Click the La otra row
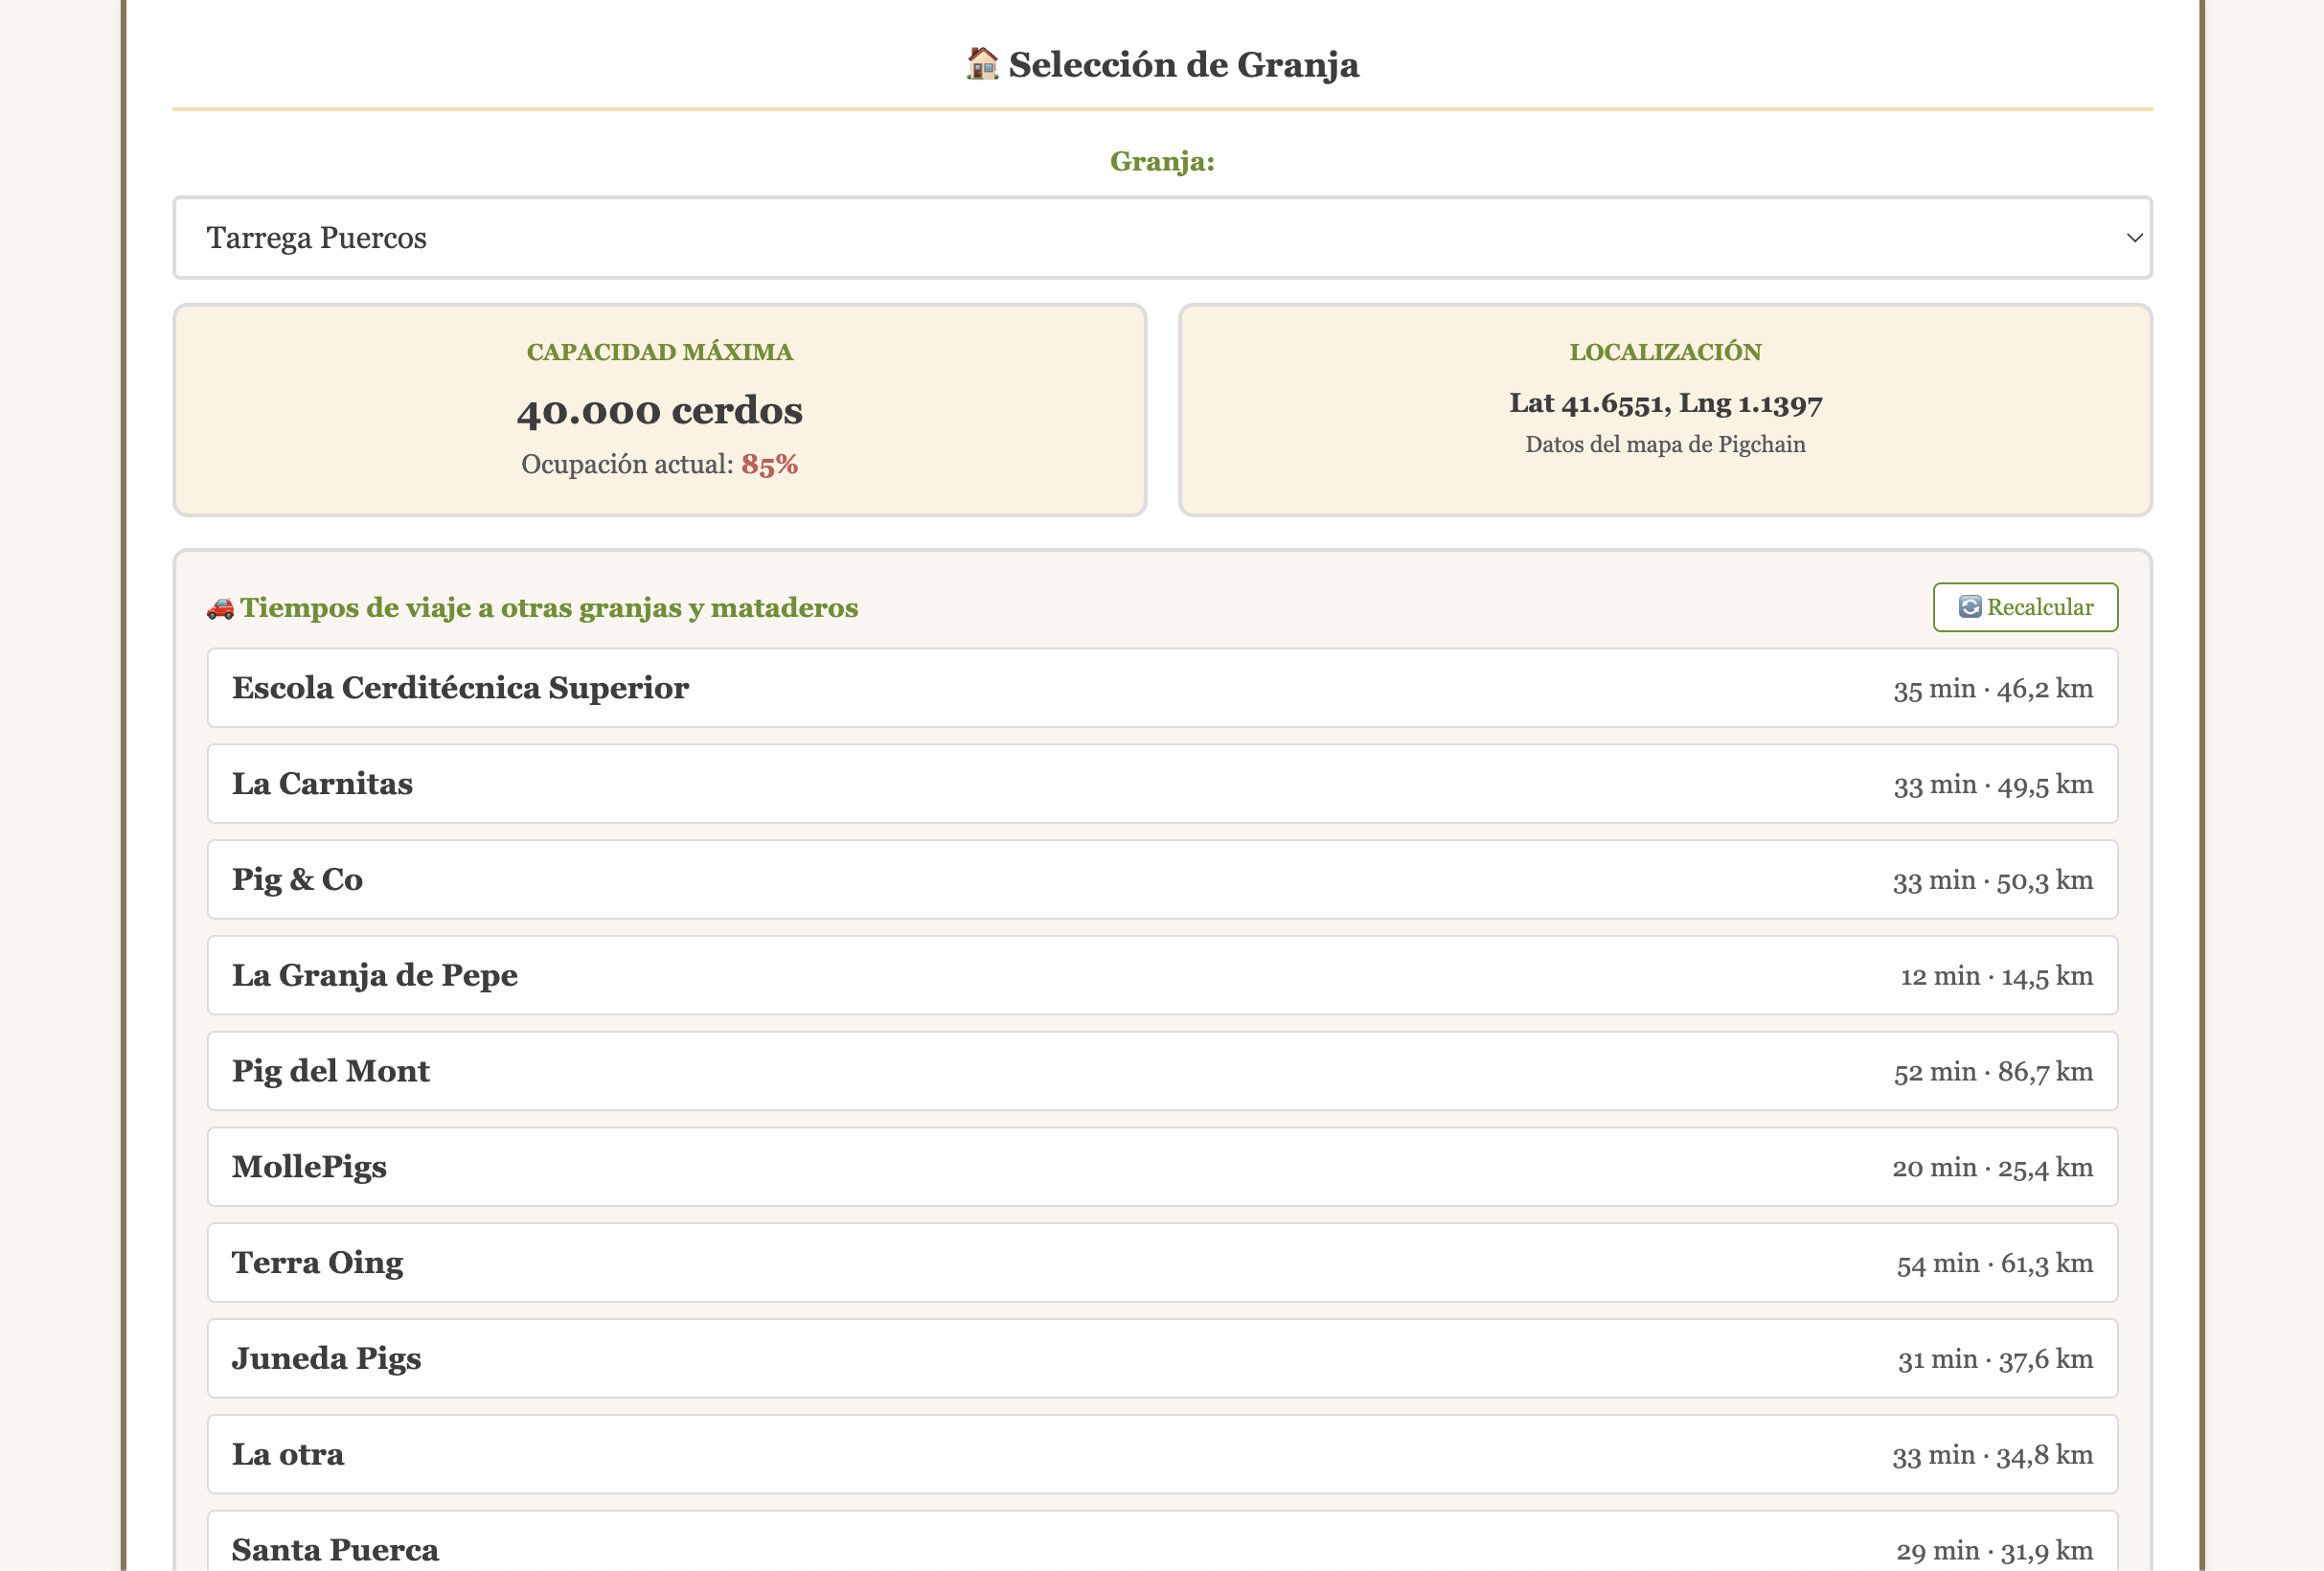This screenshot has height=1571, width=2324. [x=1161, y=1455]
